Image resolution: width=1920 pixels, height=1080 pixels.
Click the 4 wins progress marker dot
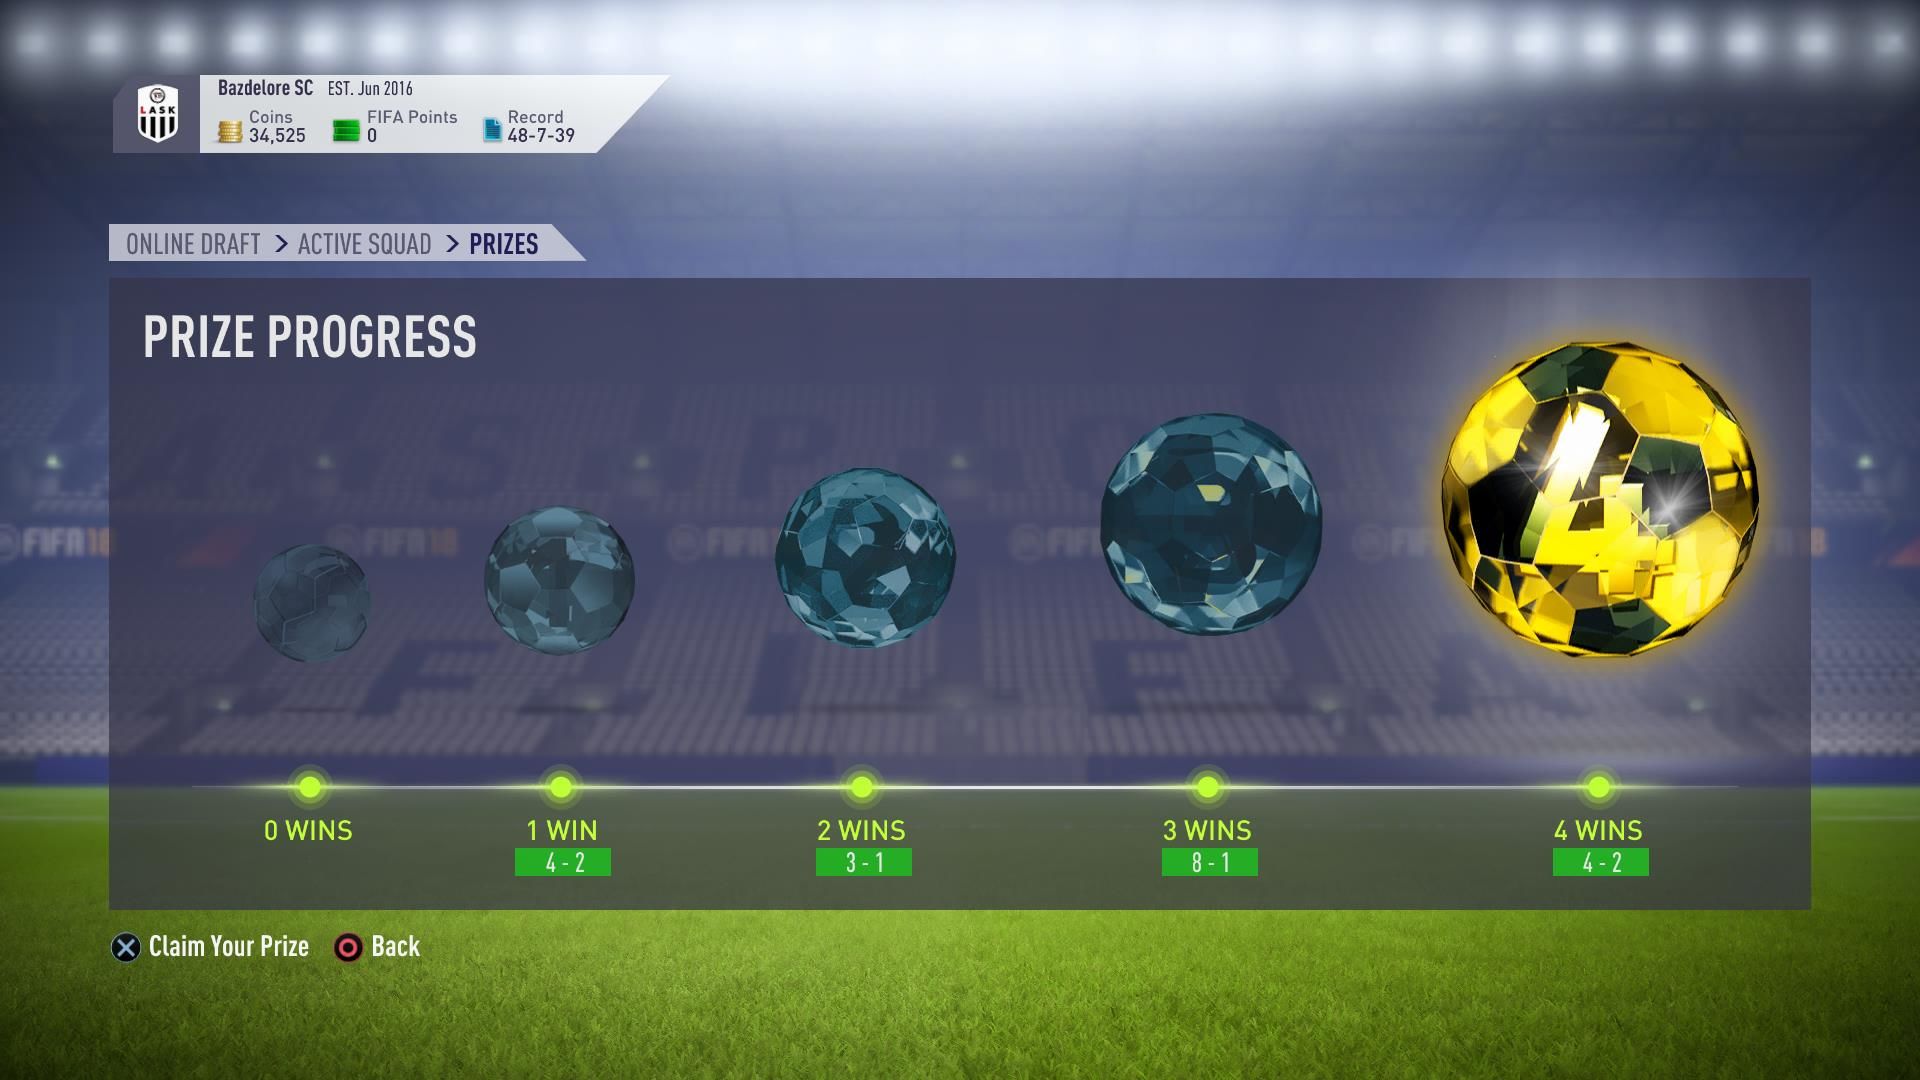pyautogui.click(x=1599, y=787)
